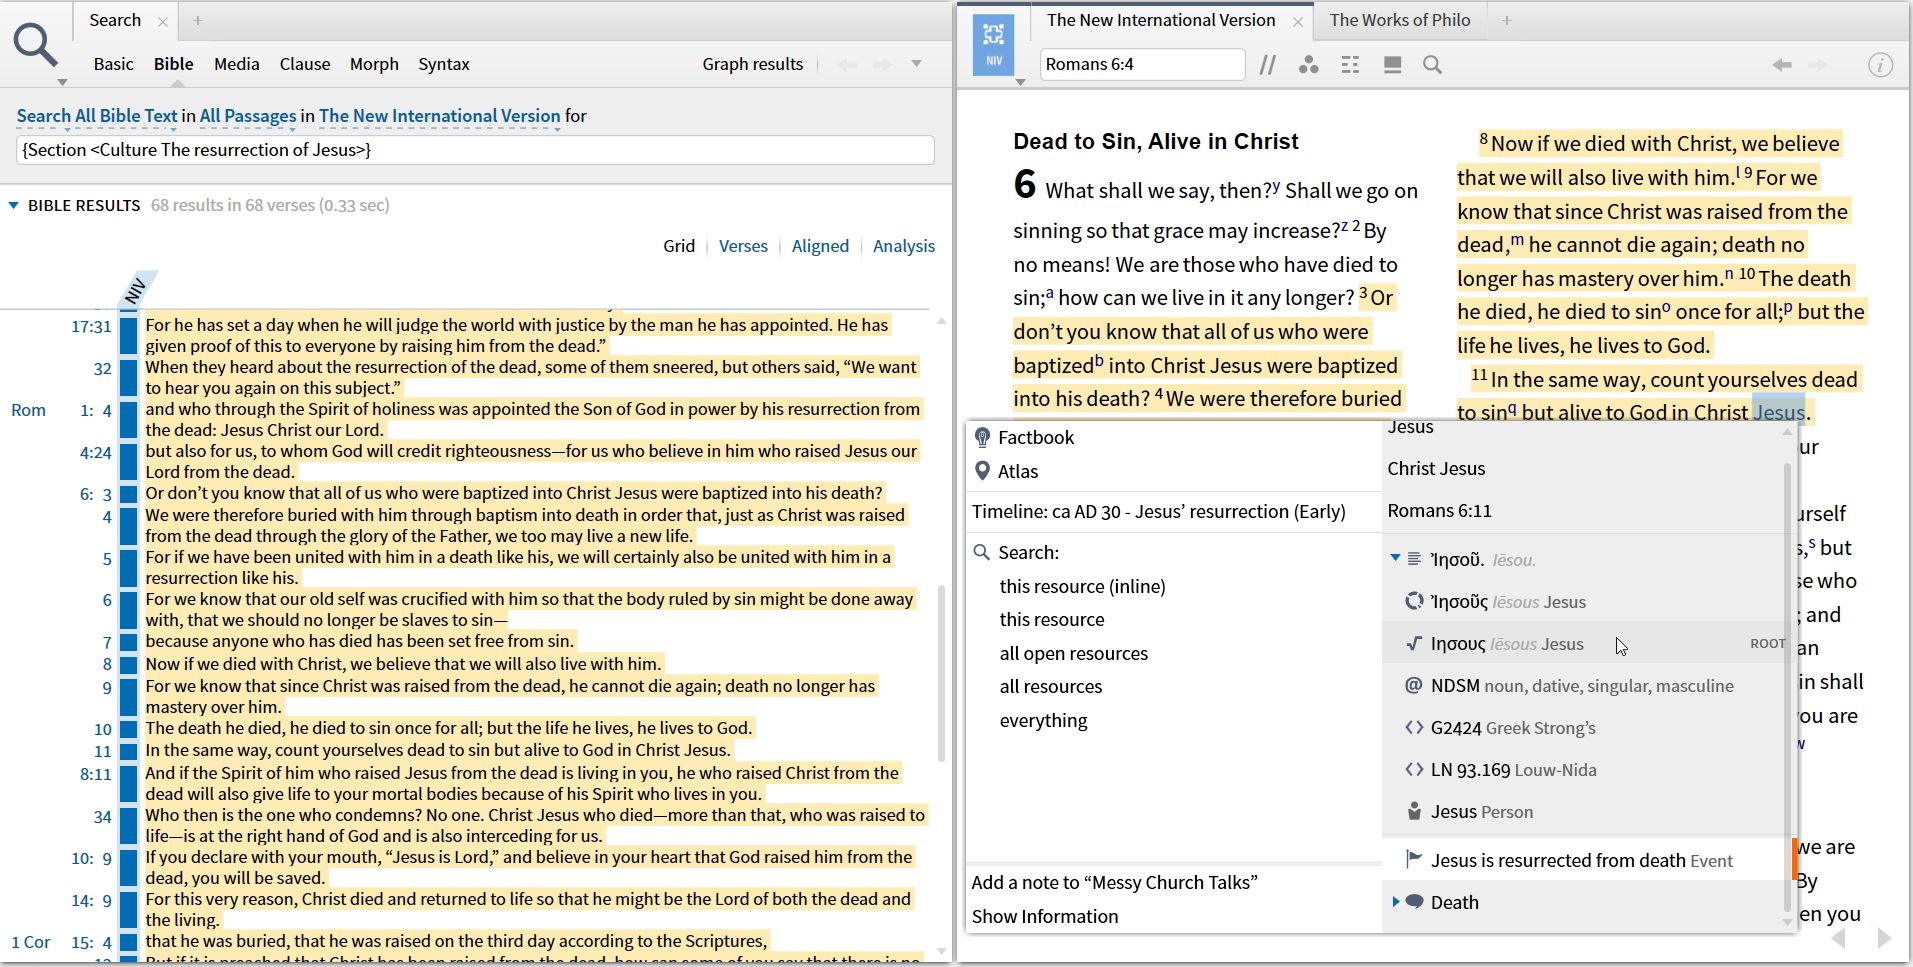1913x967 pixels.
Task: Click Show Information in context menu
Action: [x=1045, y=916]
